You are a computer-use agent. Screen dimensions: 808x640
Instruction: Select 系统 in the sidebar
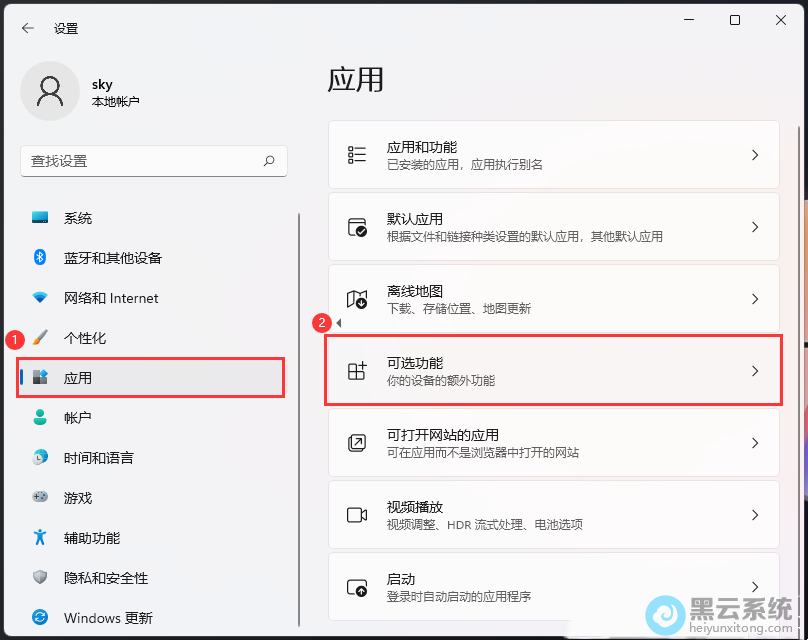pos(78,218)
